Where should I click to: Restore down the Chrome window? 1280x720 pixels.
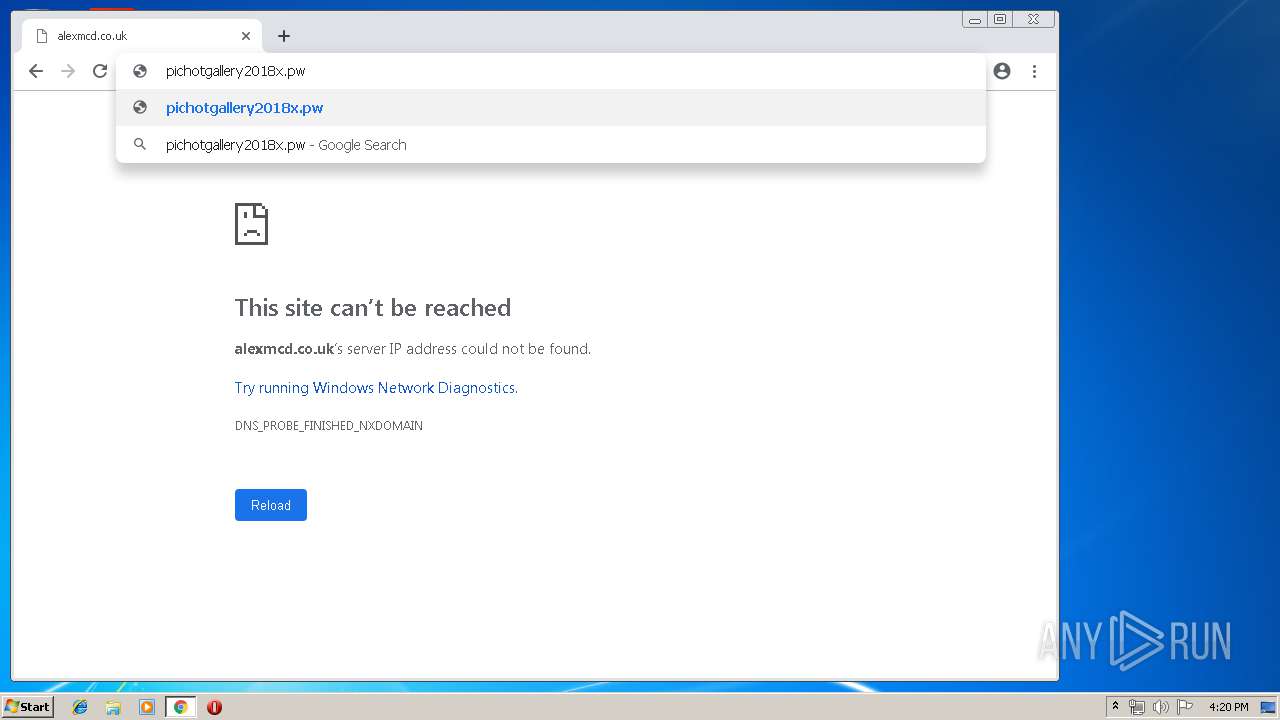point(1000,19)
